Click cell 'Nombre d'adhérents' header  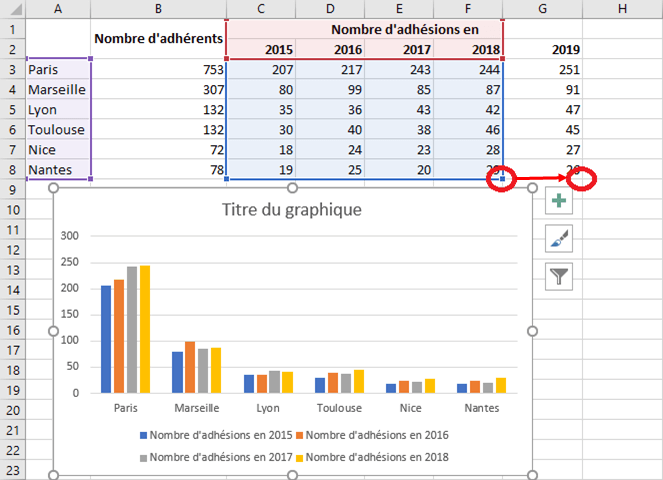click(158, 38)
